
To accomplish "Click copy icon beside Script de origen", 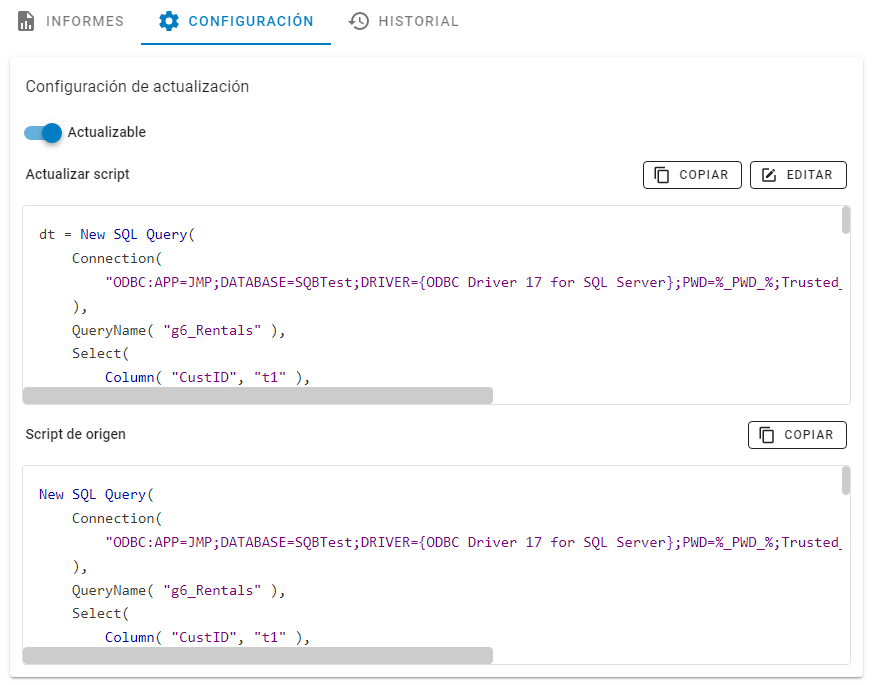I will [x=767, y=435].
